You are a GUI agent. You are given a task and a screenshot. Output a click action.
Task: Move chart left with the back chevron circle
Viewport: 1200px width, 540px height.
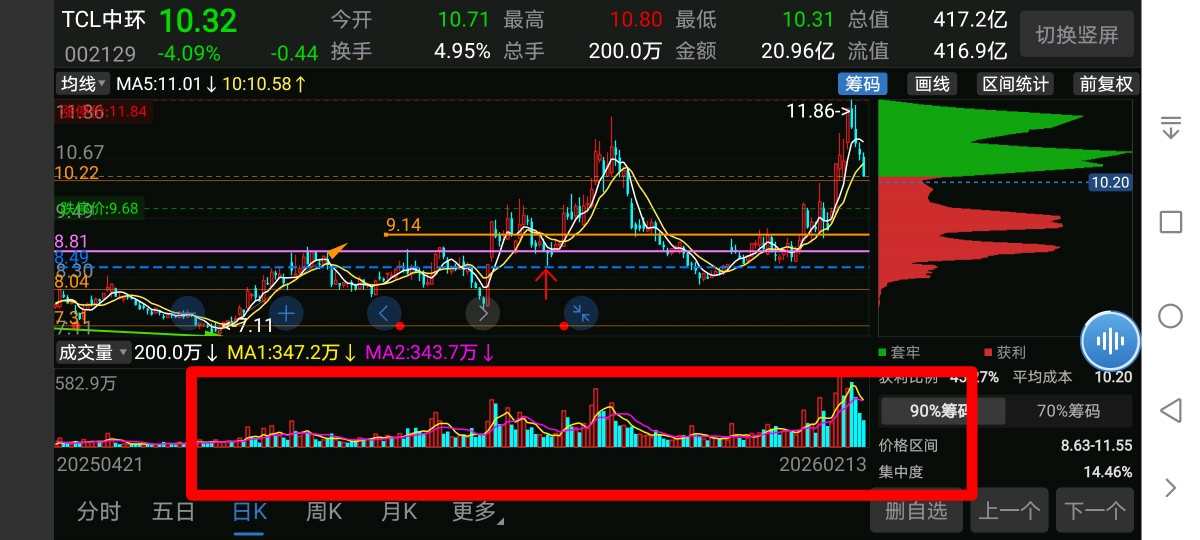[384, 313]
